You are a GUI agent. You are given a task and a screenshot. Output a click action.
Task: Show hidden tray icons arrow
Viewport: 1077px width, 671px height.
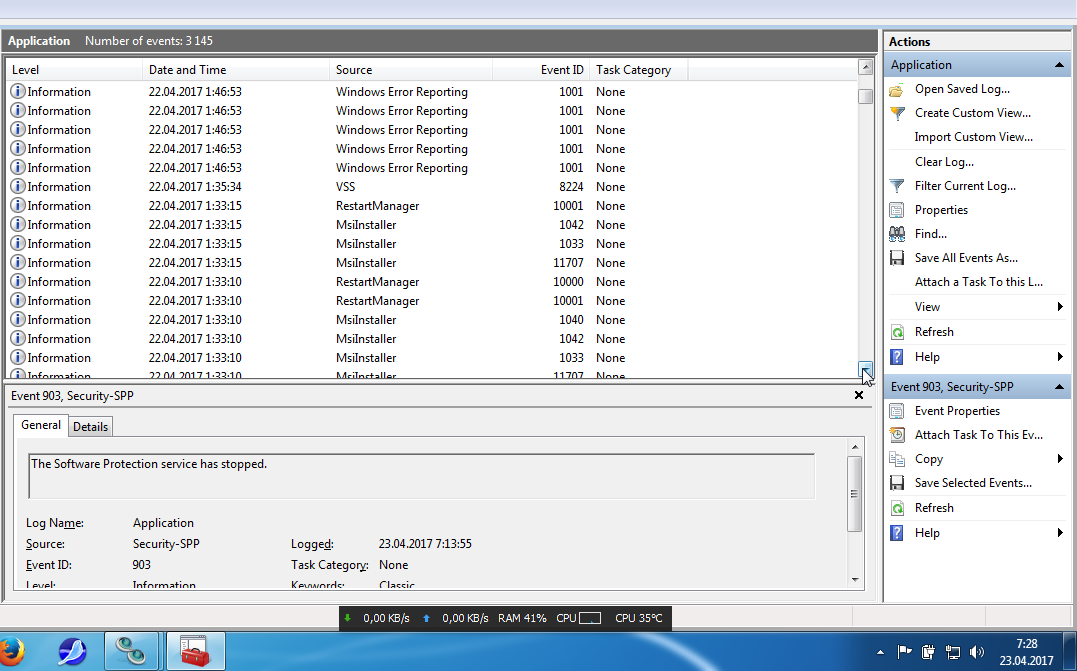(x=881, y=652)
